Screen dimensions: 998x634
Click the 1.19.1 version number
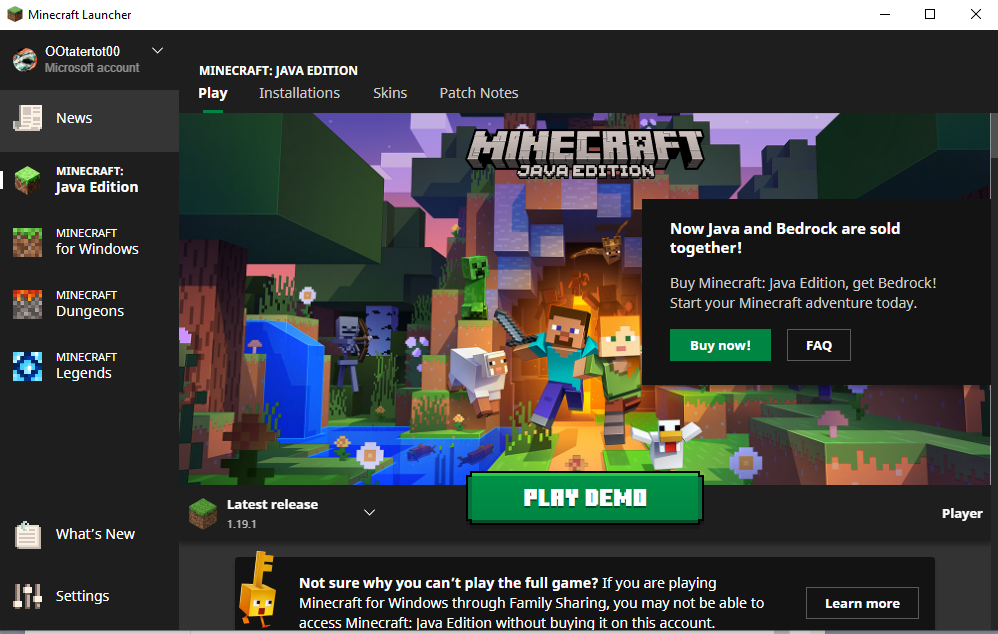point(241,524)
